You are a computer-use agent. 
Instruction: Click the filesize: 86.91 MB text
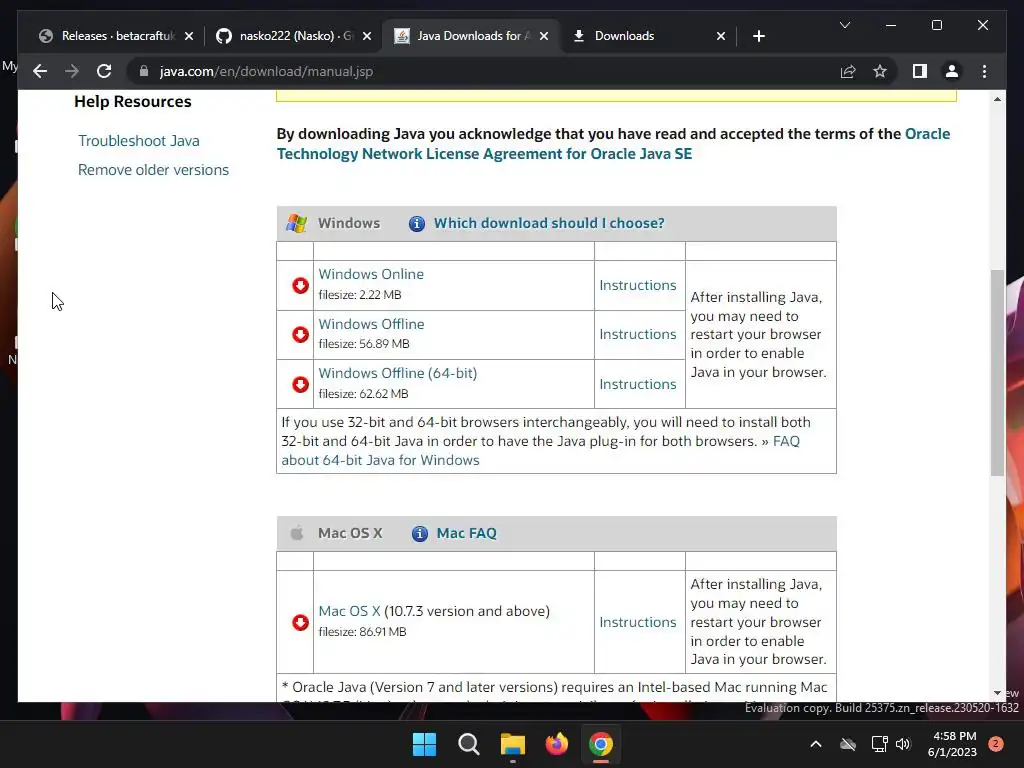click(x=362, y=632)
